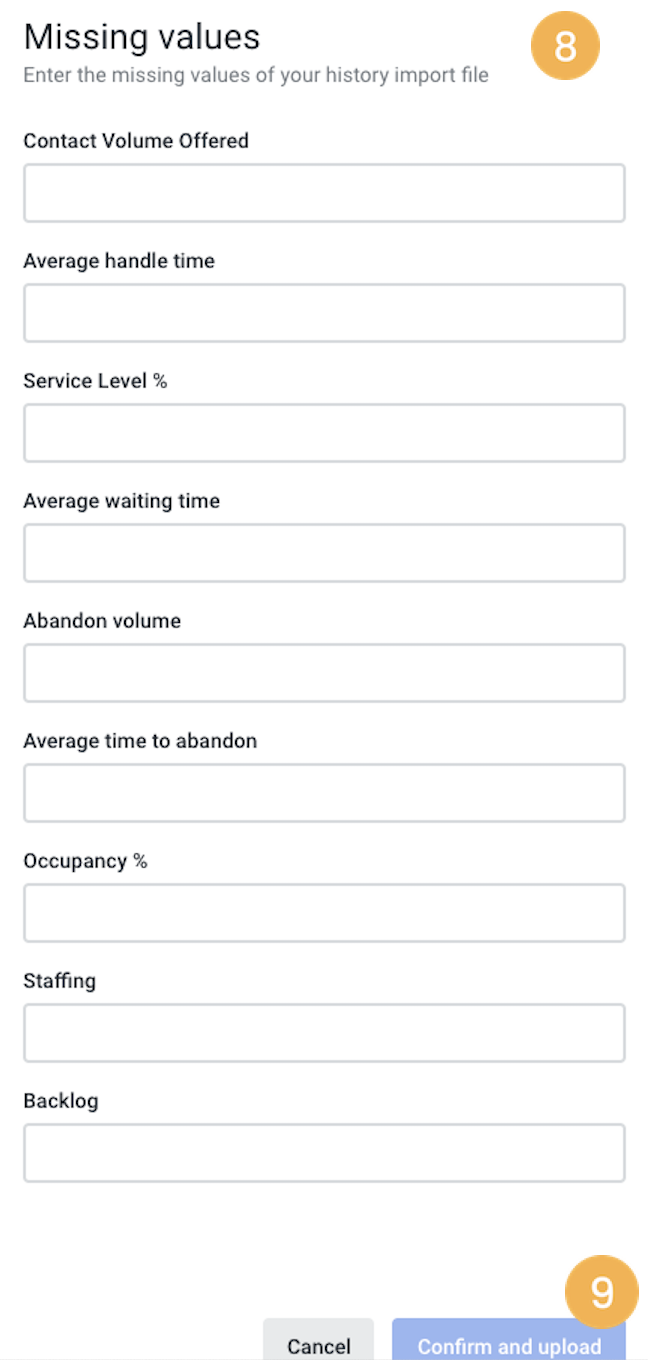648x1360 pixels.
Task: Click Confirm and upload button
Action: point(509,1342)
